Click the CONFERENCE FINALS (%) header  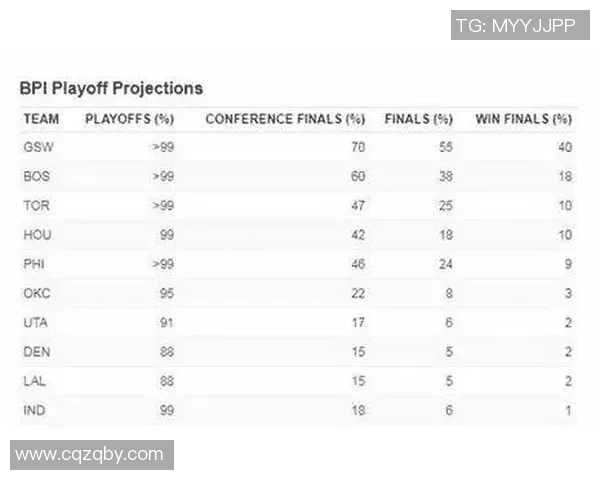[x=285, y=119]
